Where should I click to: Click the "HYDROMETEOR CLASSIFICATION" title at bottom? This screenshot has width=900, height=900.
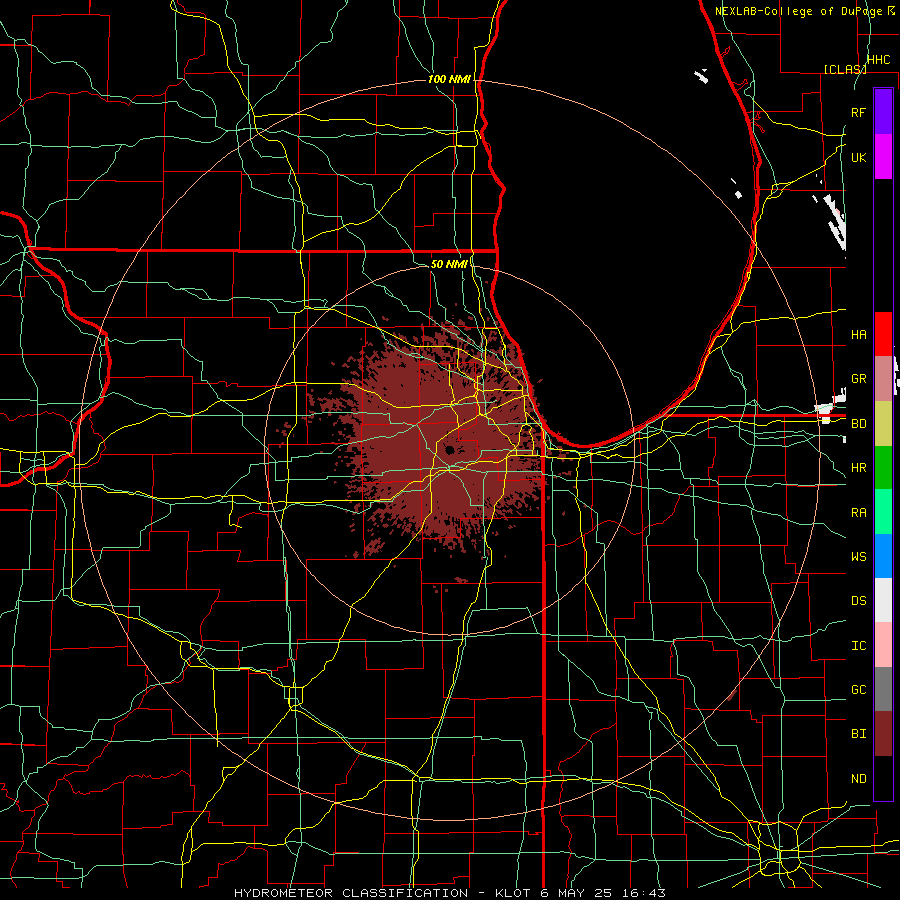[x=351, y=893]
